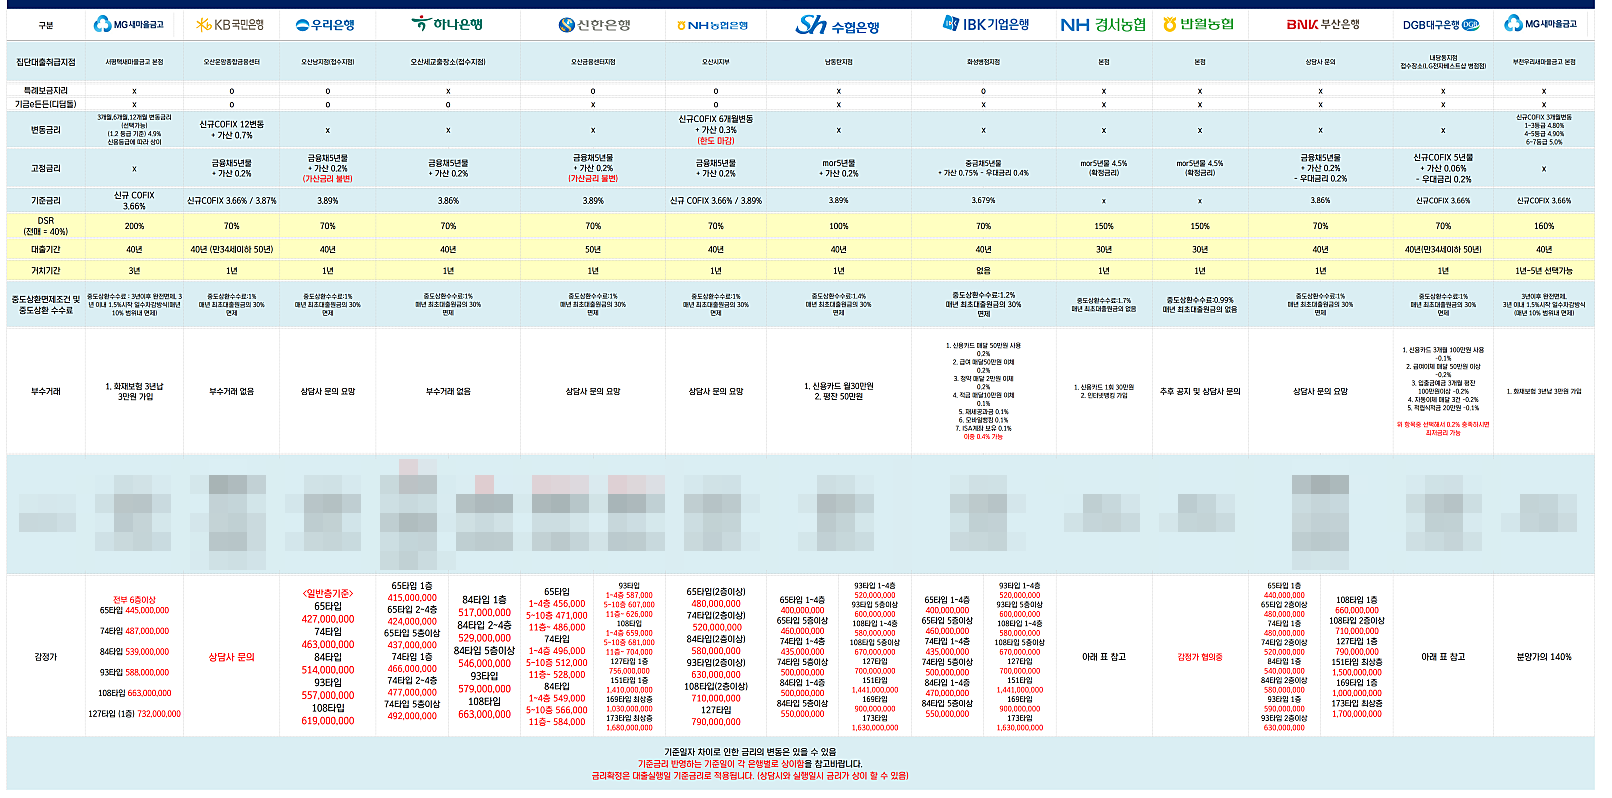Click the 하나은행 logo
Image resolution: width=1612 pixels, height=798 pixels.
[x=447, y=23]
